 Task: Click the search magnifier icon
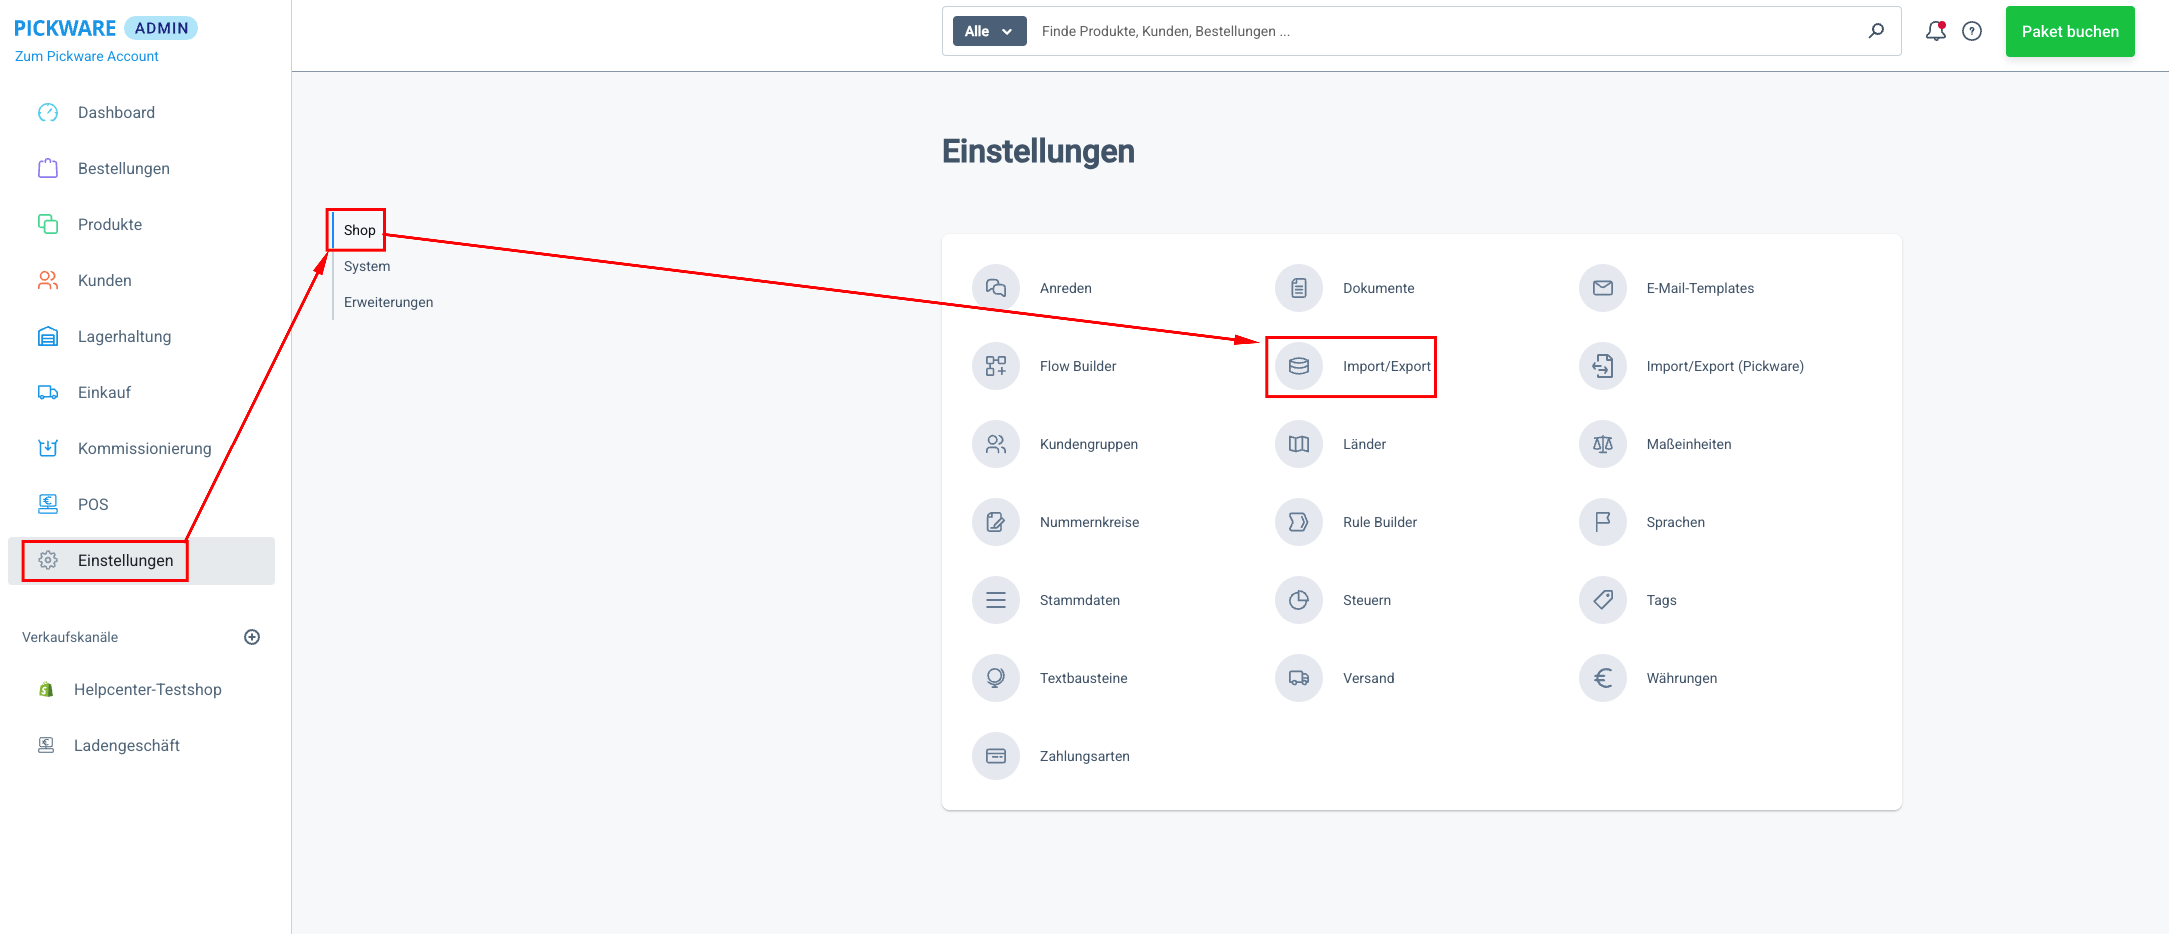pyautogui.click(x=1876, y=31)
